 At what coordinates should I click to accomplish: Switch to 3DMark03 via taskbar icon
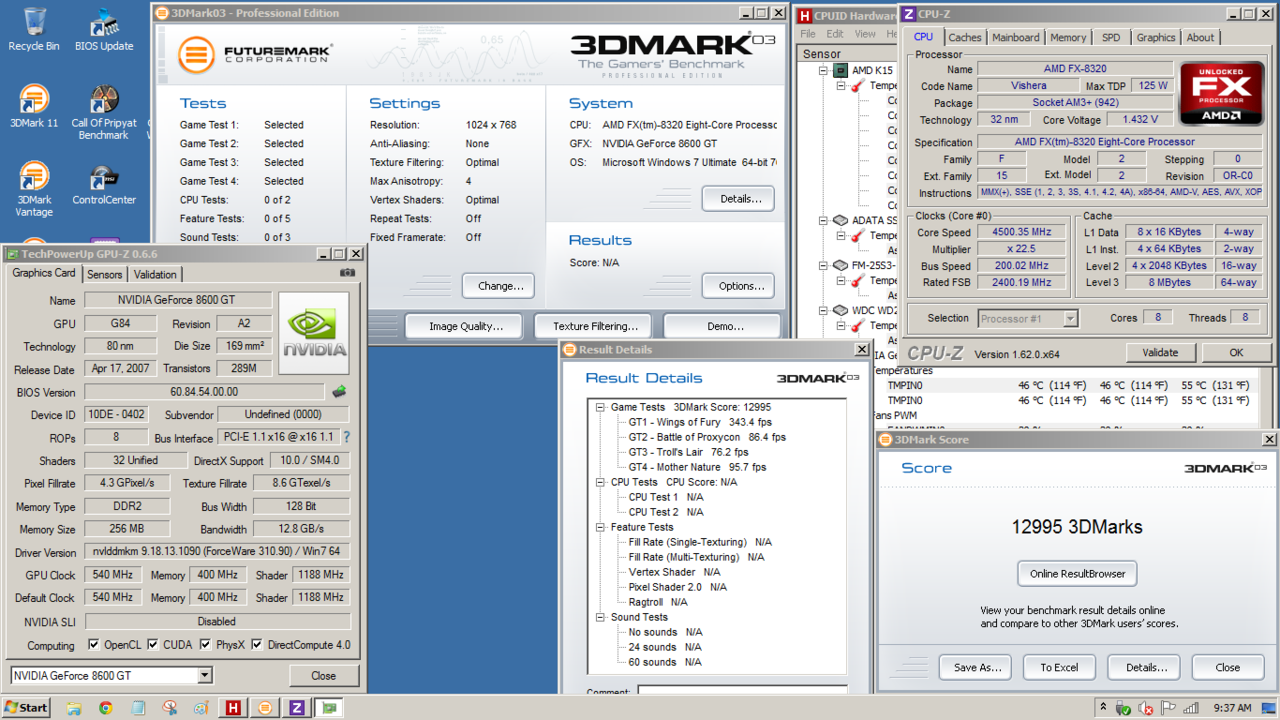coord(265,707)
